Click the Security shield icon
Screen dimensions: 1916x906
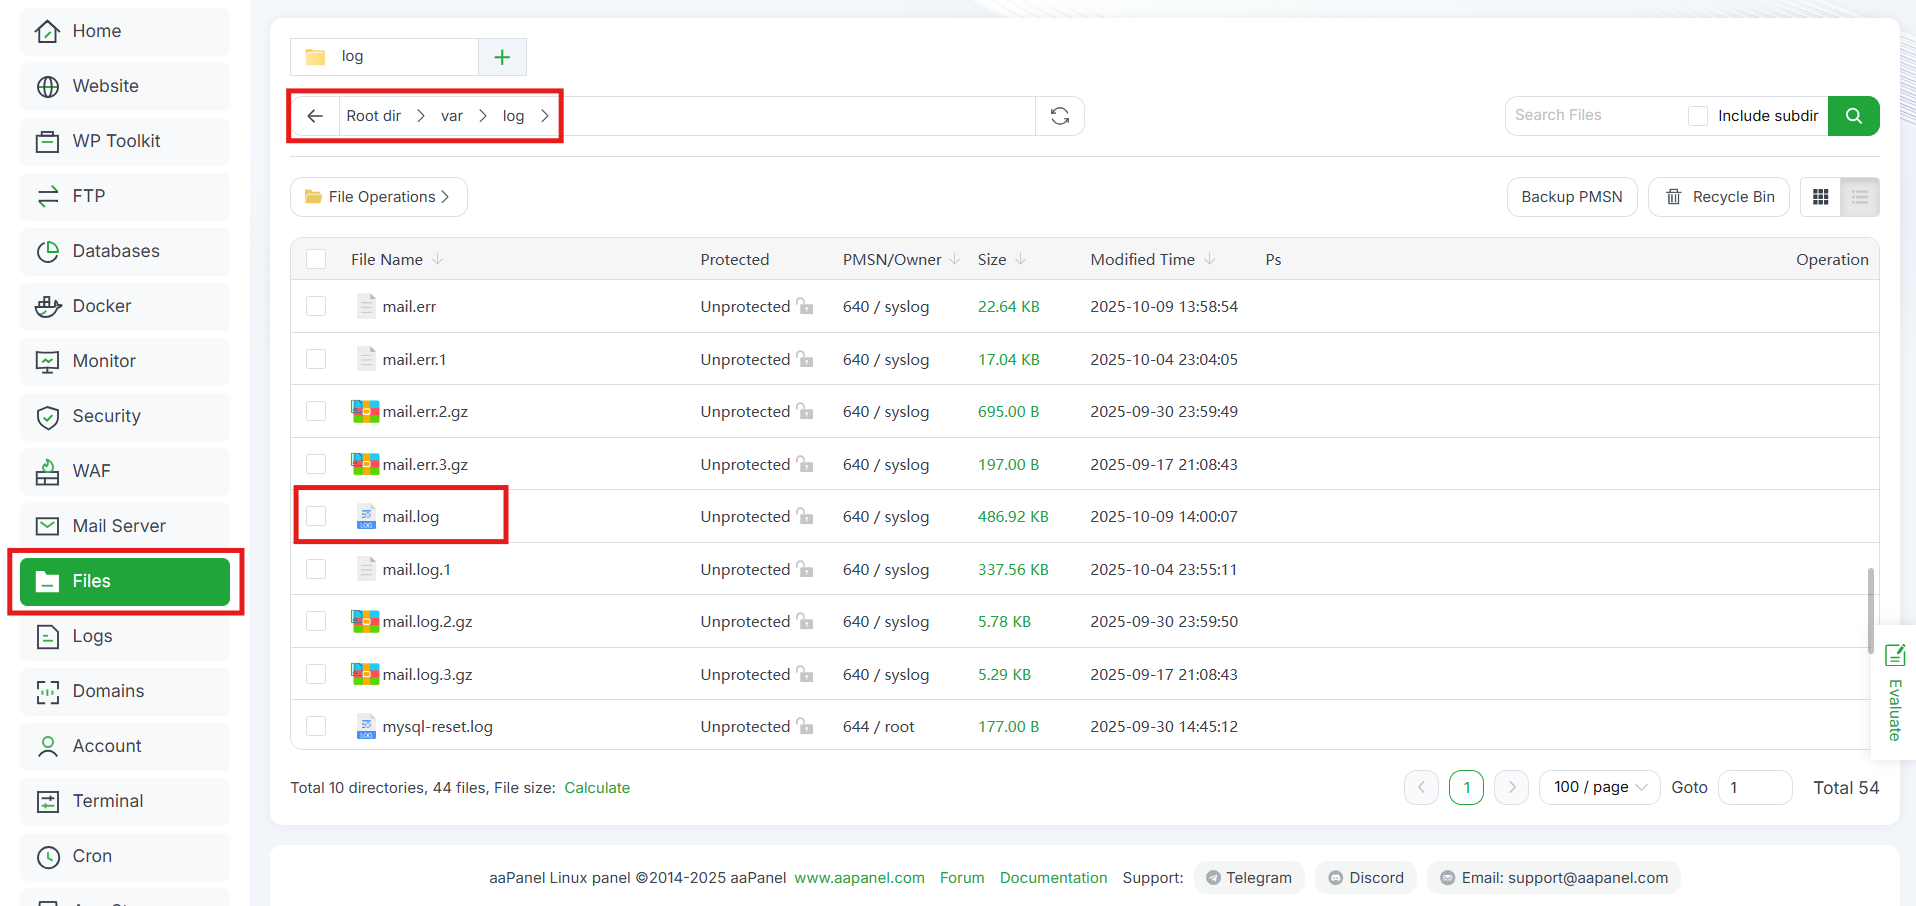pos(47,416)
